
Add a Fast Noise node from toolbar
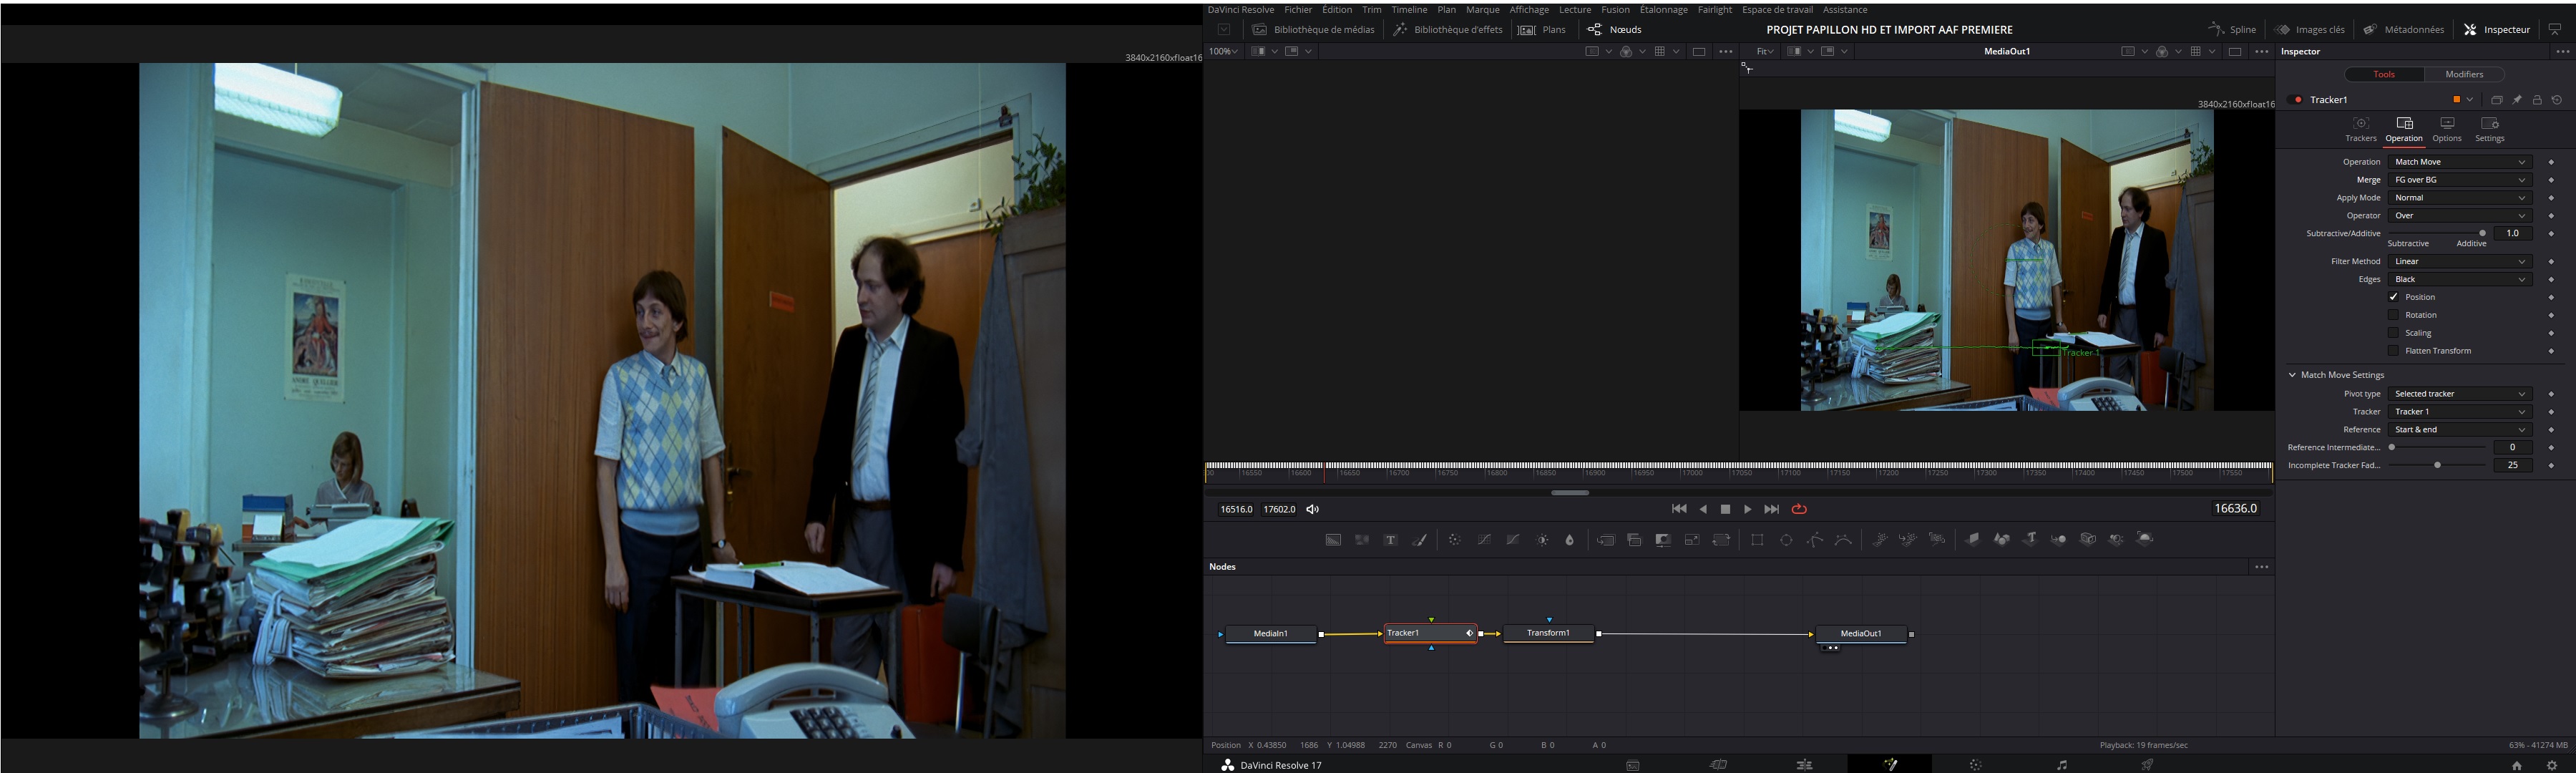click(x=1362, y=540)
